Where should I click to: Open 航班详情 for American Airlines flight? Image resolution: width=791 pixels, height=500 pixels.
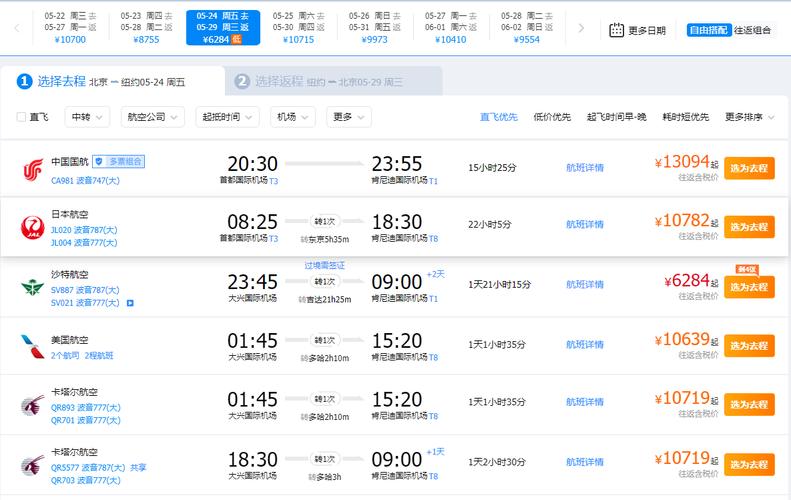pyautogui.click(x=585, y=345)
